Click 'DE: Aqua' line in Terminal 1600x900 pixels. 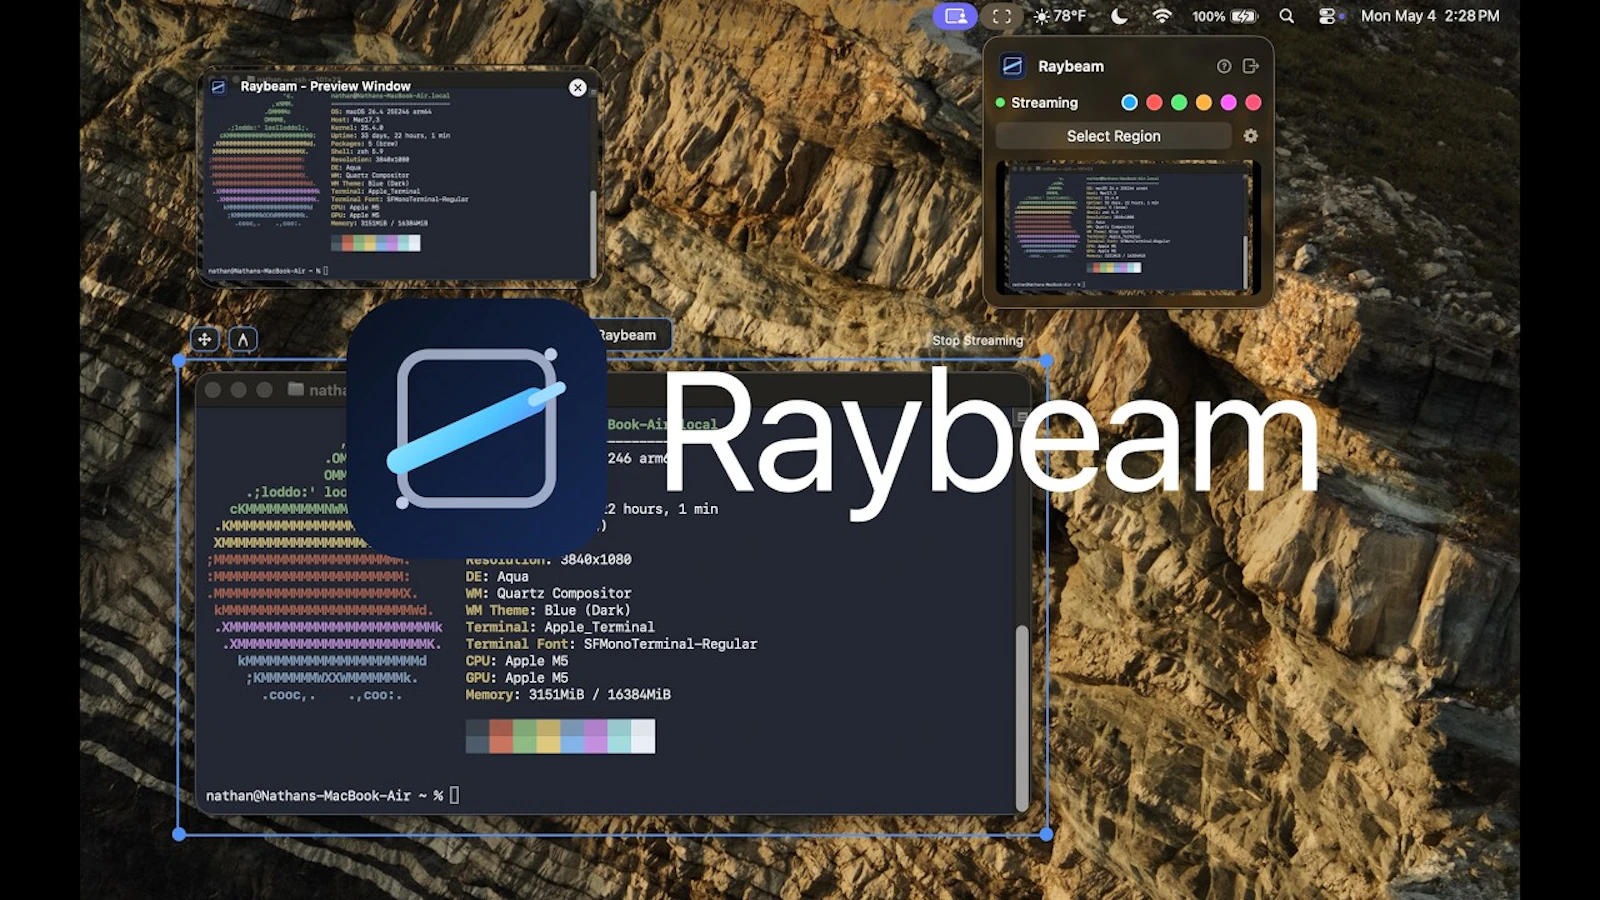(x=497, y=576)
